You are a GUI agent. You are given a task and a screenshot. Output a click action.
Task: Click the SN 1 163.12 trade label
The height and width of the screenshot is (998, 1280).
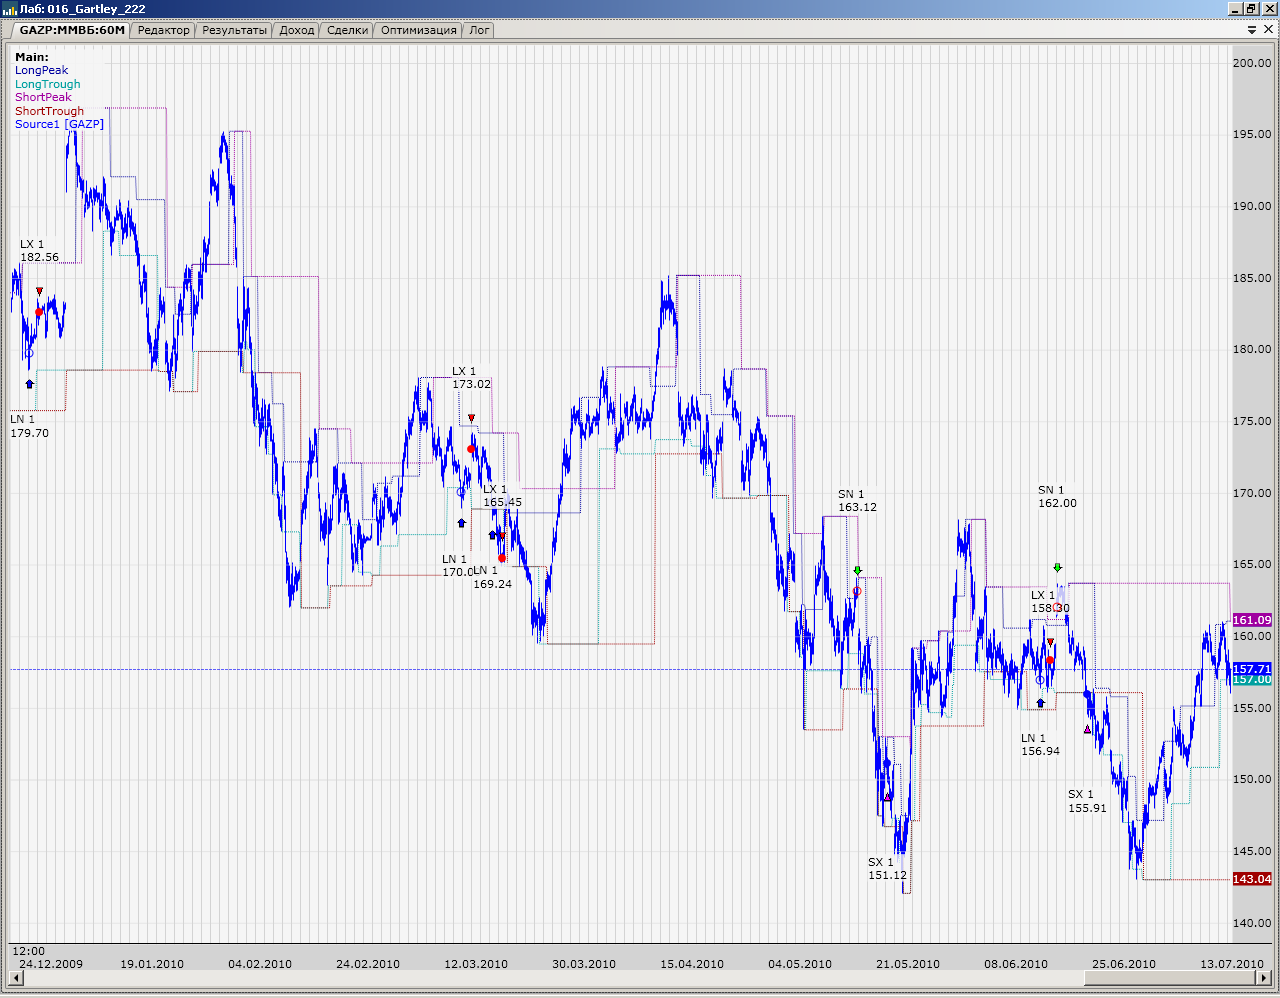pos(858,501)
